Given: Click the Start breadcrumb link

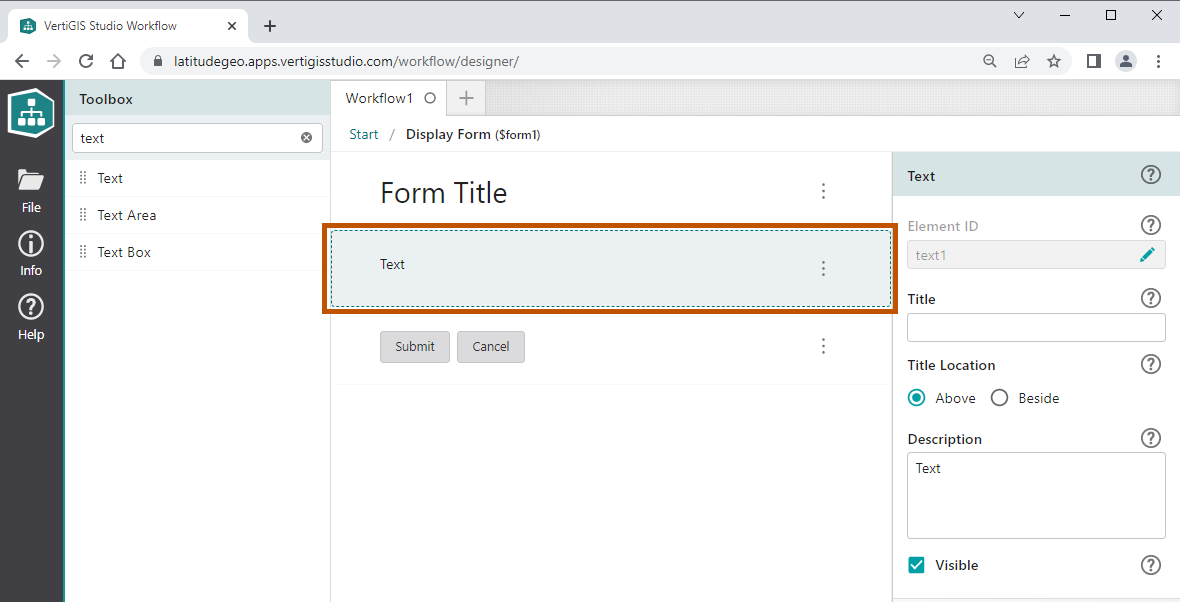Looking at the screenshot, I should click(x=364, y=134).
